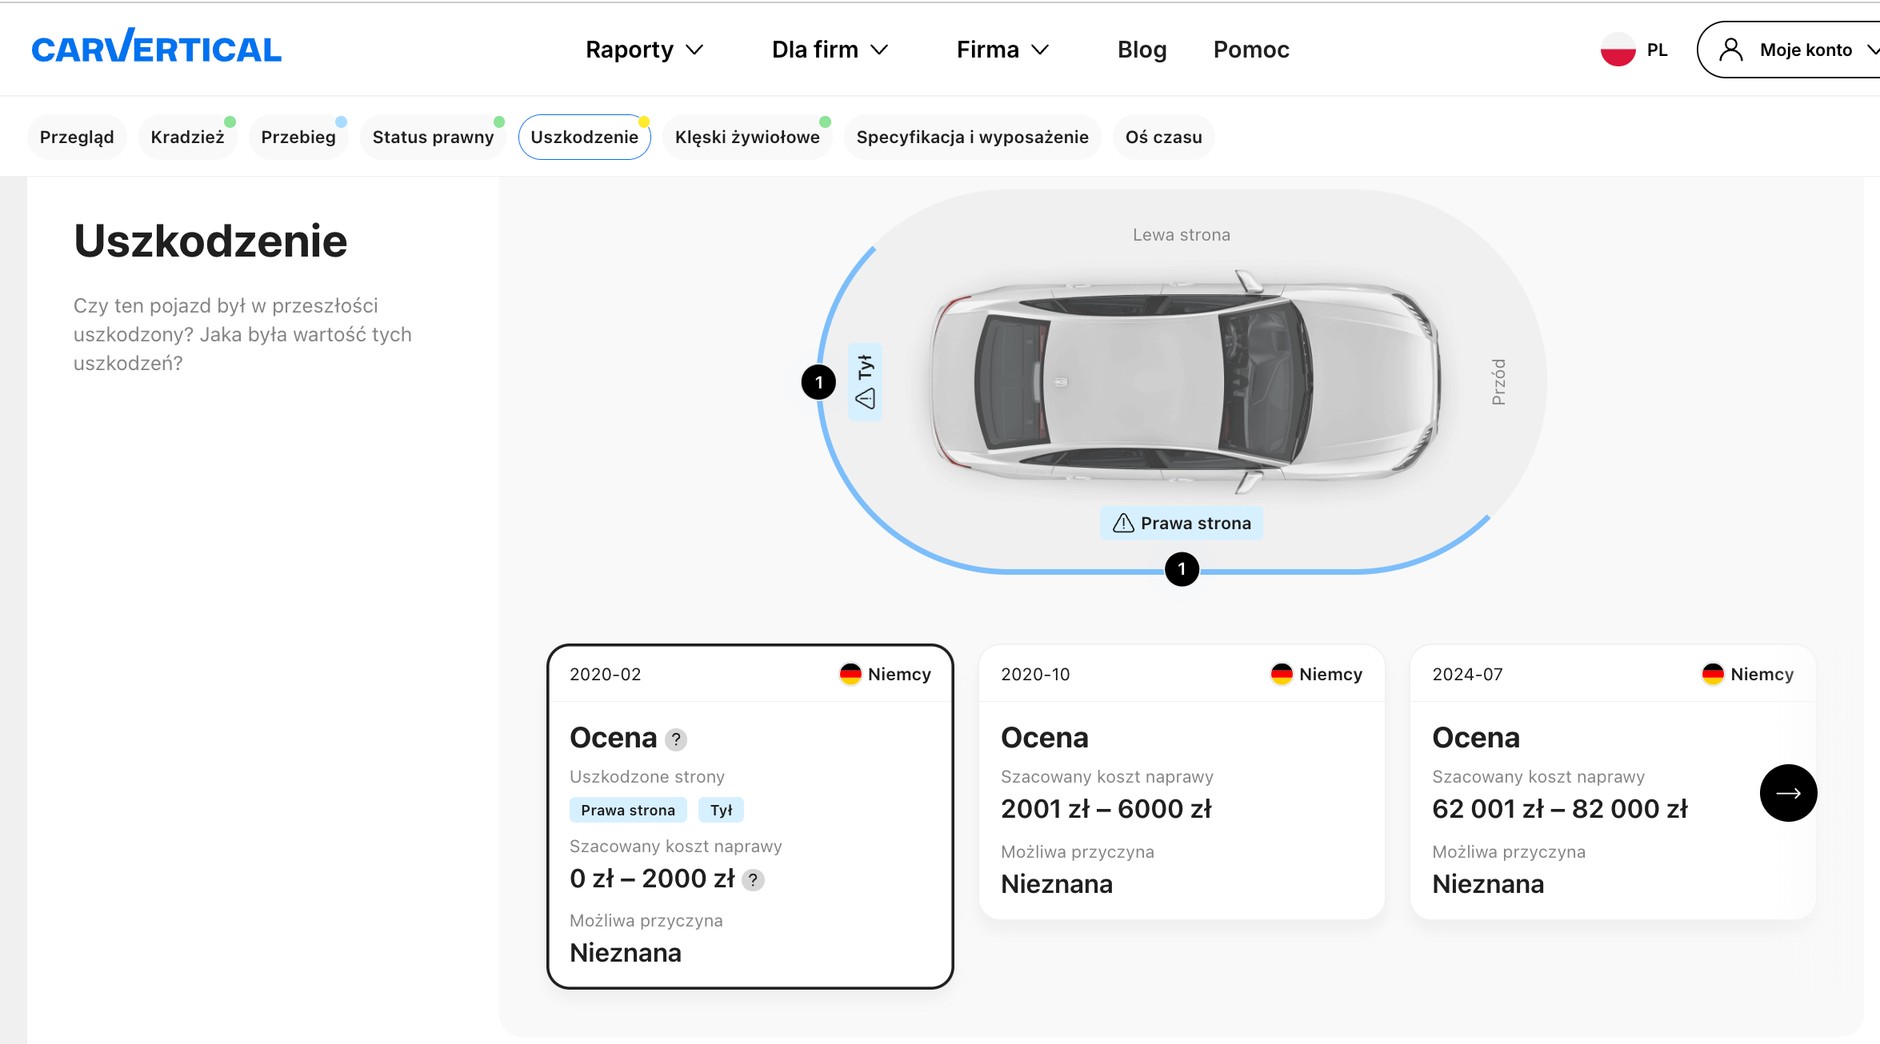
Task: Switch to the Kradzież tab
Action: (x=187, y=137)
